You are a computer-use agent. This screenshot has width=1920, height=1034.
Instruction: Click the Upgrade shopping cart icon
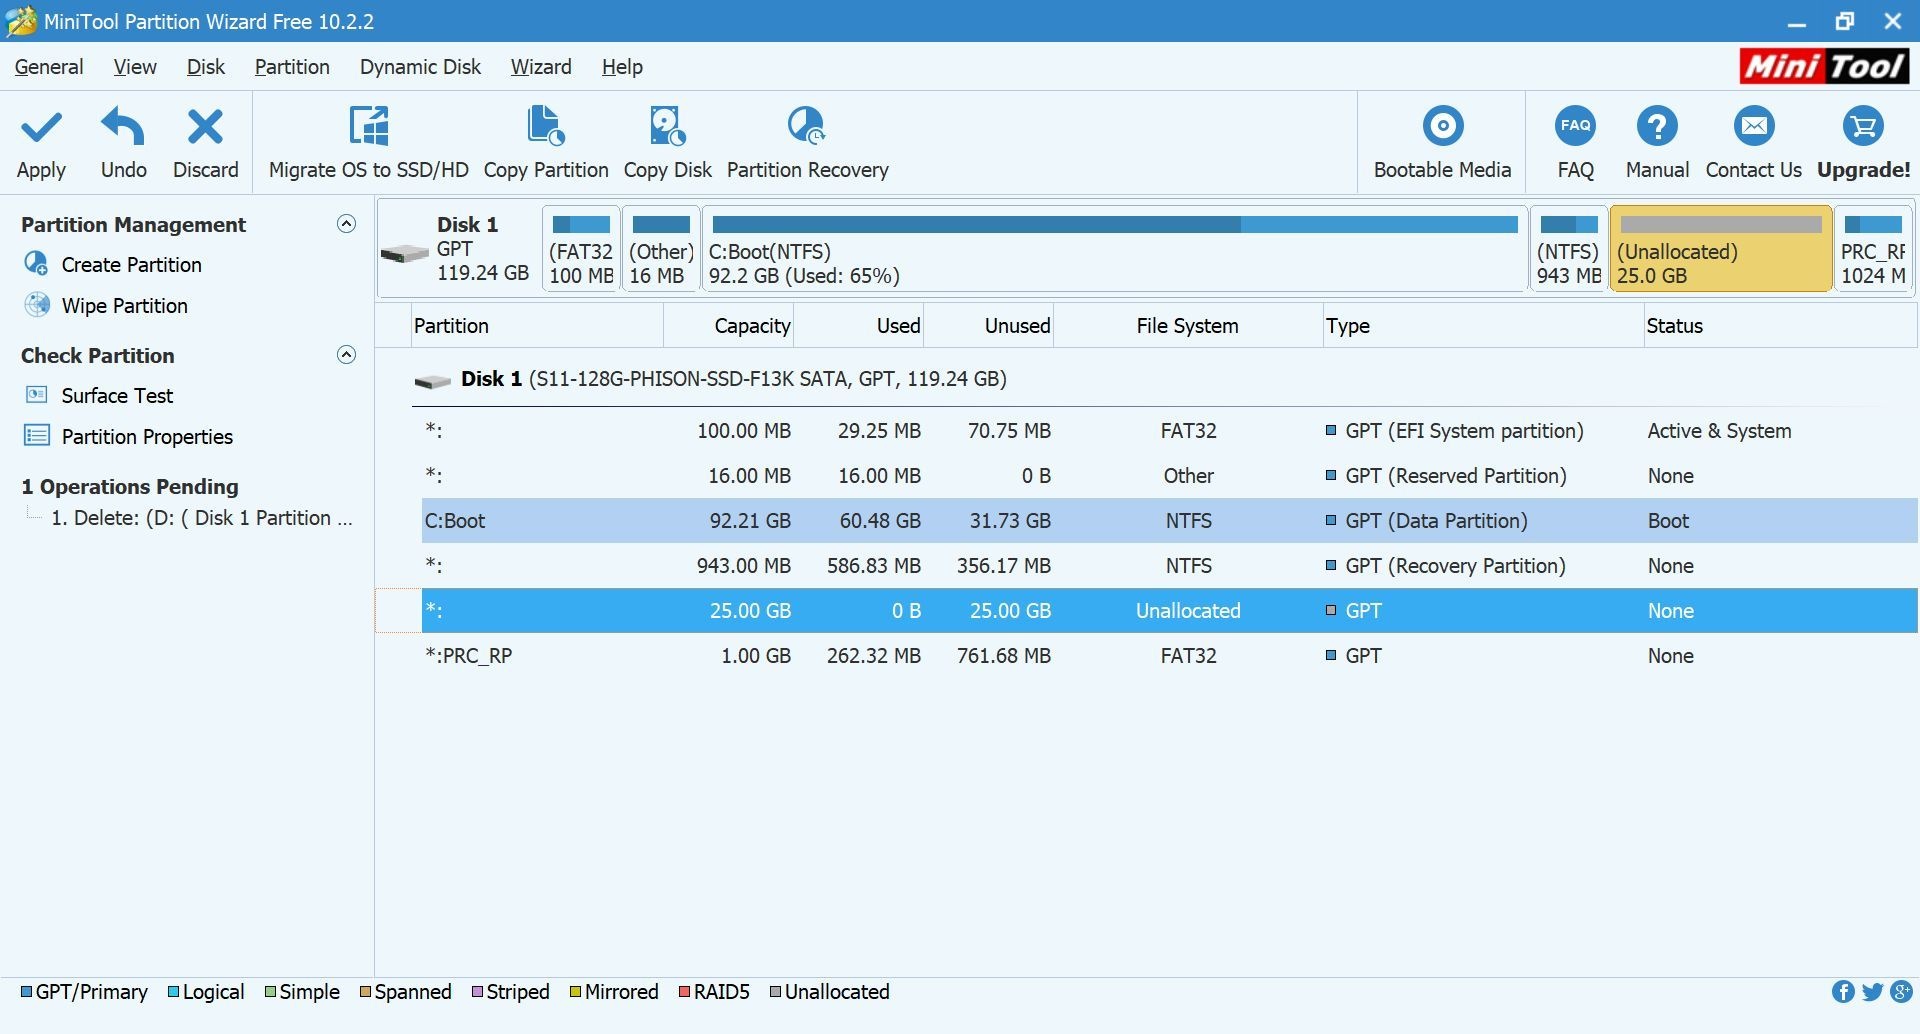tap(1863, 126)
